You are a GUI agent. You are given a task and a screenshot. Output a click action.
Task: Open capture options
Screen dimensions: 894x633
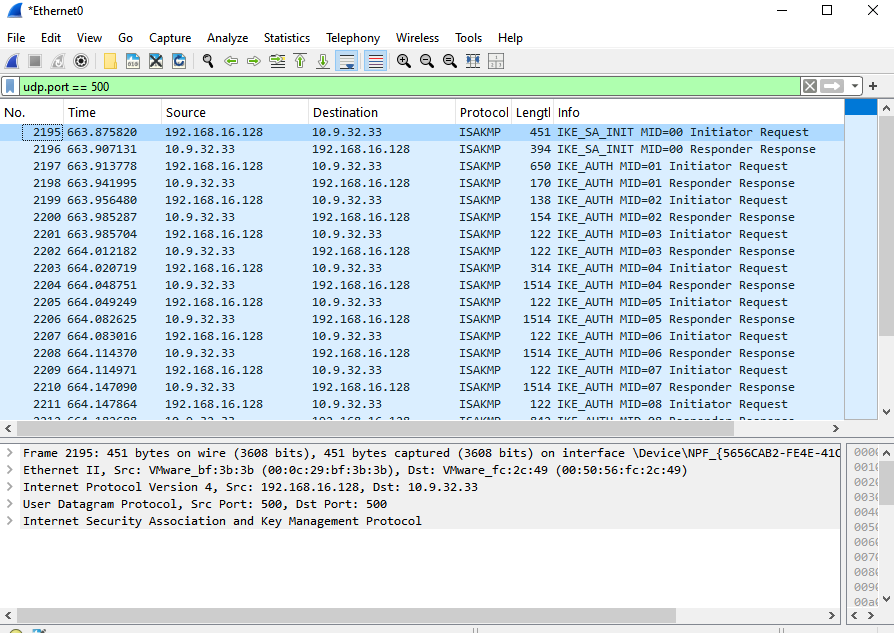pos(82,61)
